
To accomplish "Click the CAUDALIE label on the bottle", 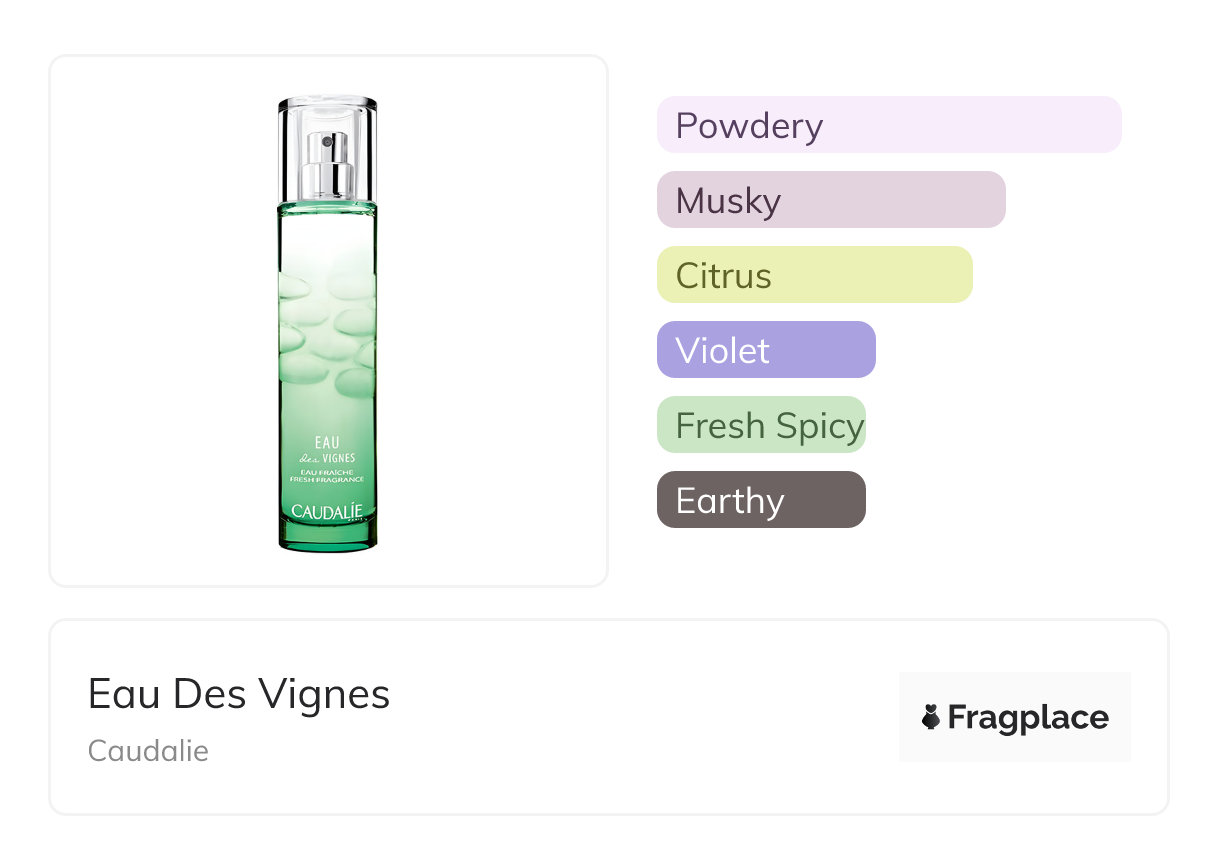I will tap(326, 511).
